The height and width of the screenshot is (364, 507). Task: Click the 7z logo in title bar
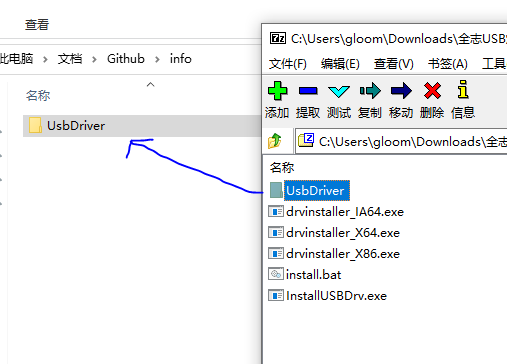(278, 38)
